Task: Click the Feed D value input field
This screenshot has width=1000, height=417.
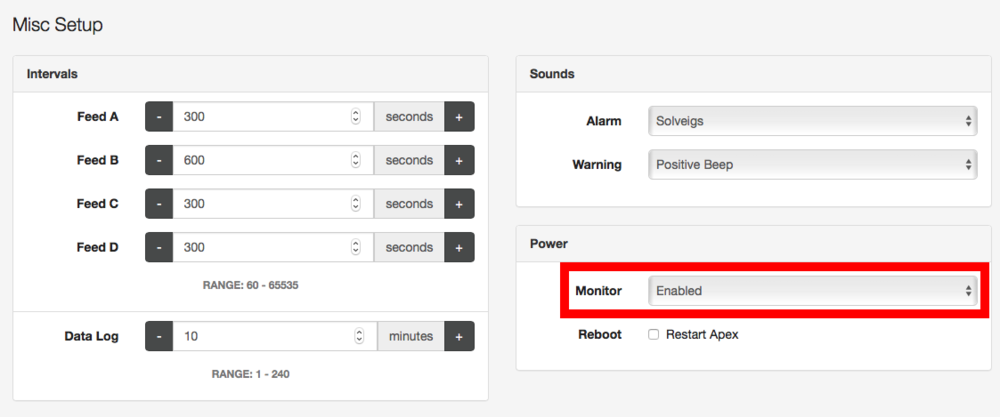Action: pos(273,247)
